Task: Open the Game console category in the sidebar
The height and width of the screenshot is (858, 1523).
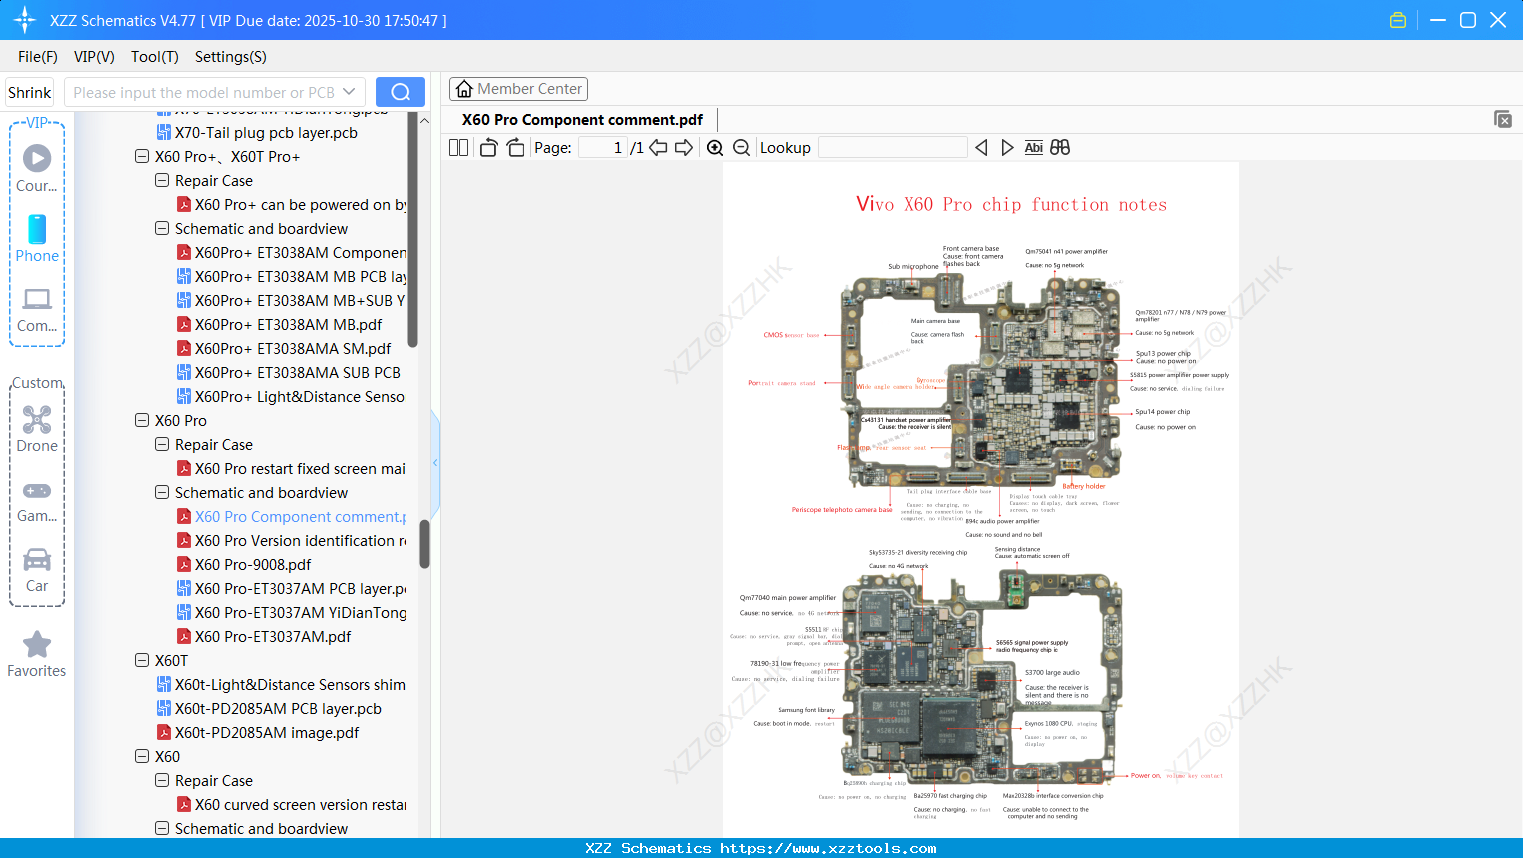Action: pyautogui.click(x=37, y=501)
